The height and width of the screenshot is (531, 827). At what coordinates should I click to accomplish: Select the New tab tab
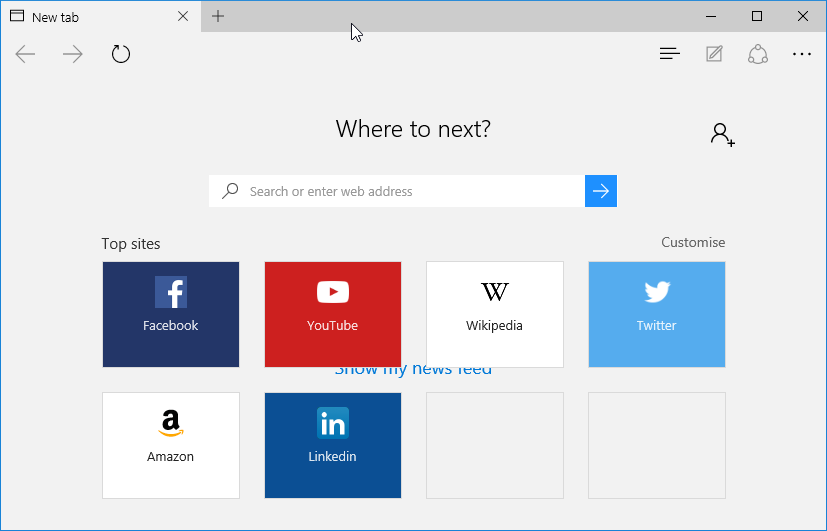click(x=100, y=16)
